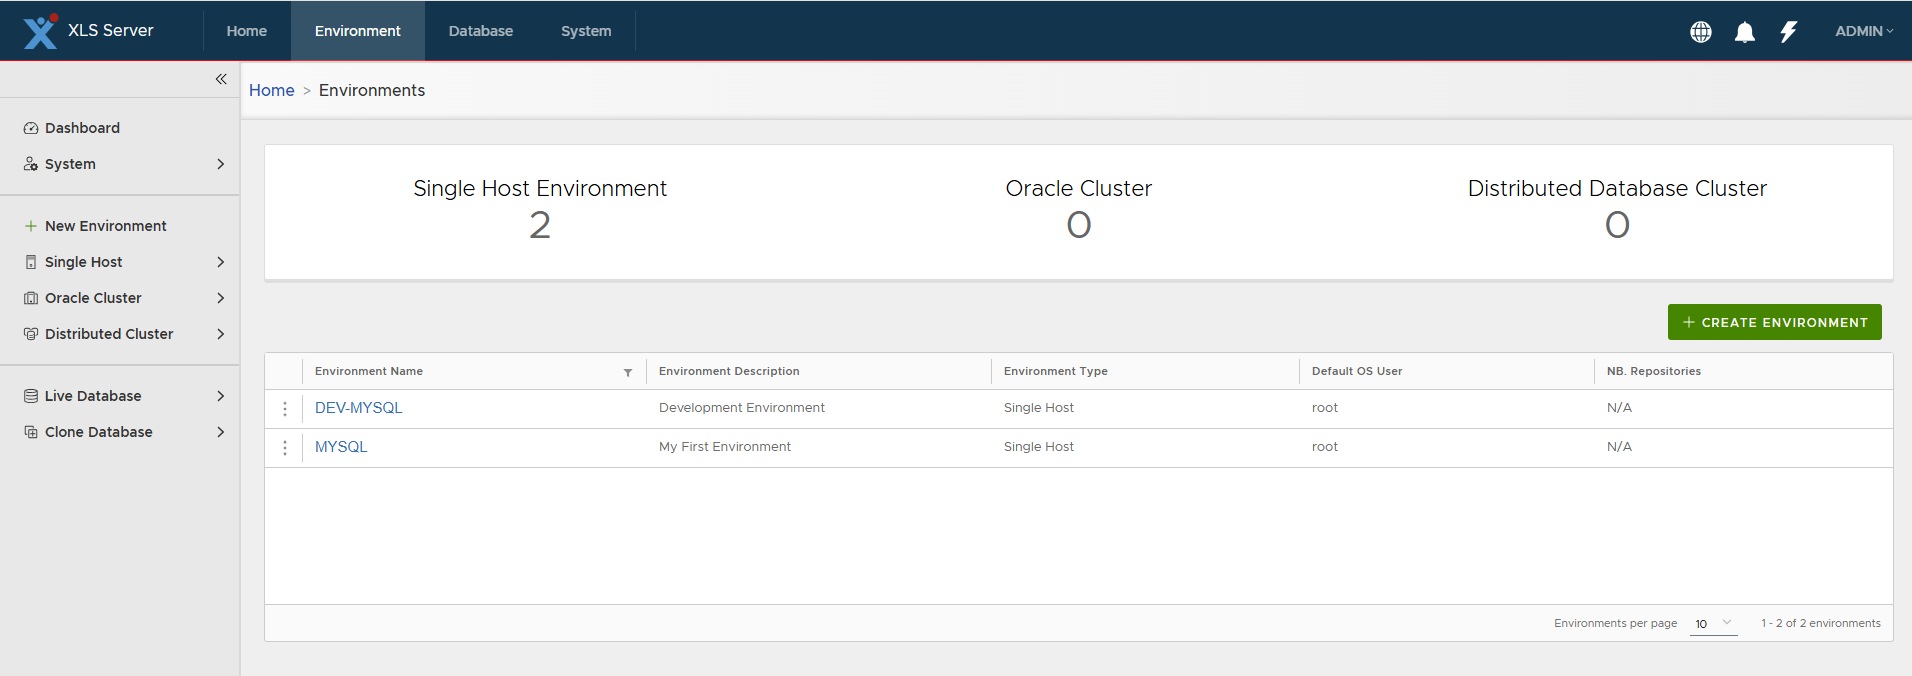Click the Development Environment description cell

click(742, 408)
